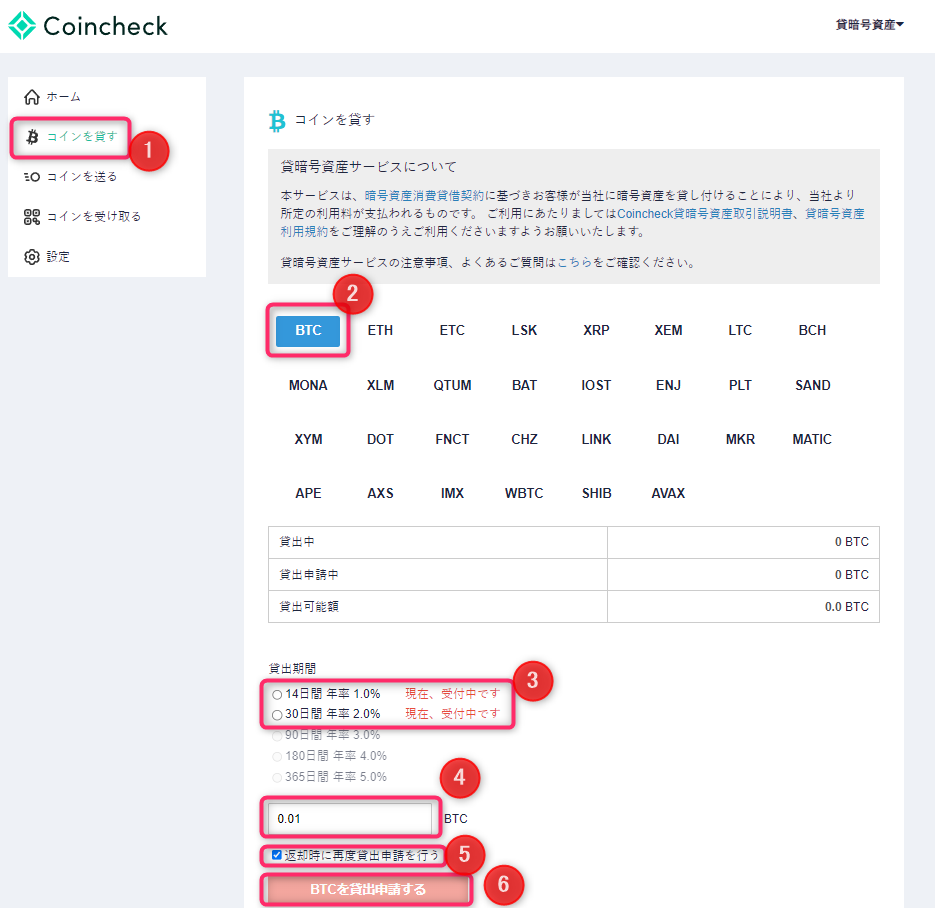Image resolution: width=935 pixels, height=908 pixels.
Task: Click the 貸出申請中 0 BTC value
Action: [x=852, y=575]
